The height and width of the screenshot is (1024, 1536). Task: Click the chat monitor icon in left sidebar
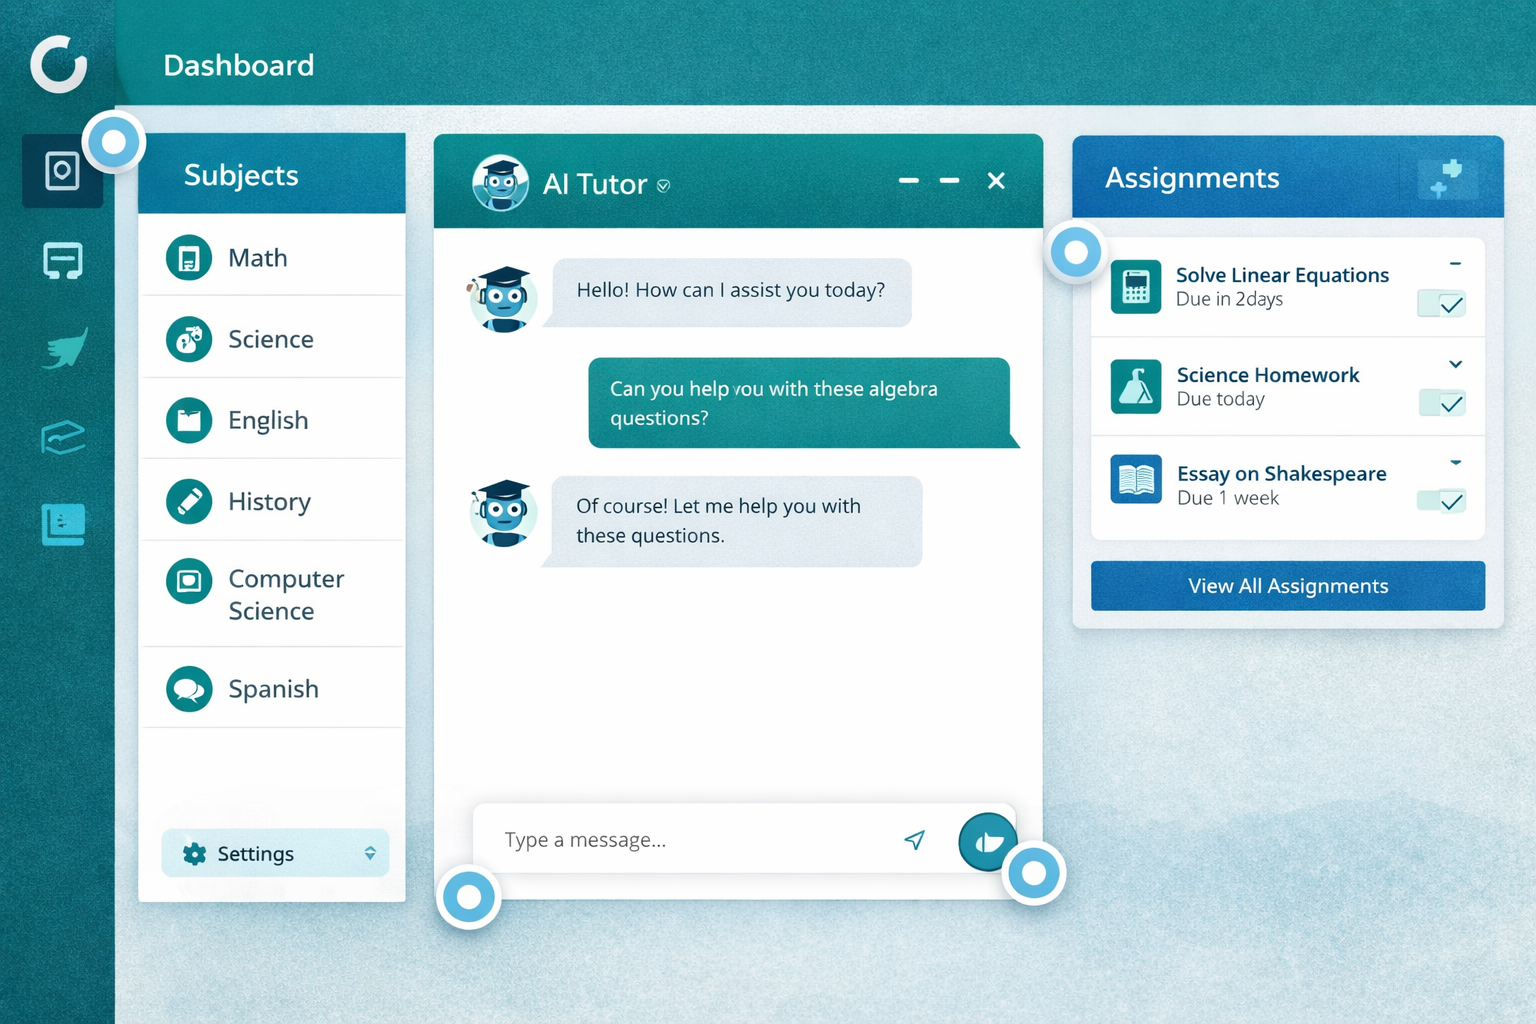point(62,261)
